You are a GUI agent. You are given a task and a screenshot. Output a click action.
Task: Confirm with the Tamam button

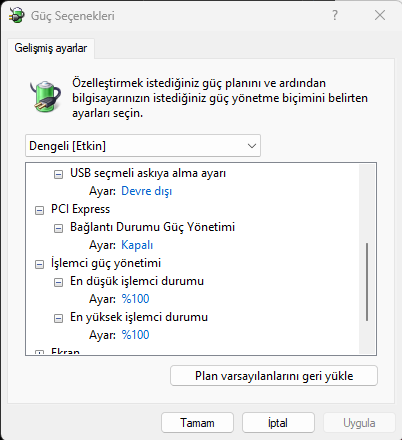tap(197, 423)
